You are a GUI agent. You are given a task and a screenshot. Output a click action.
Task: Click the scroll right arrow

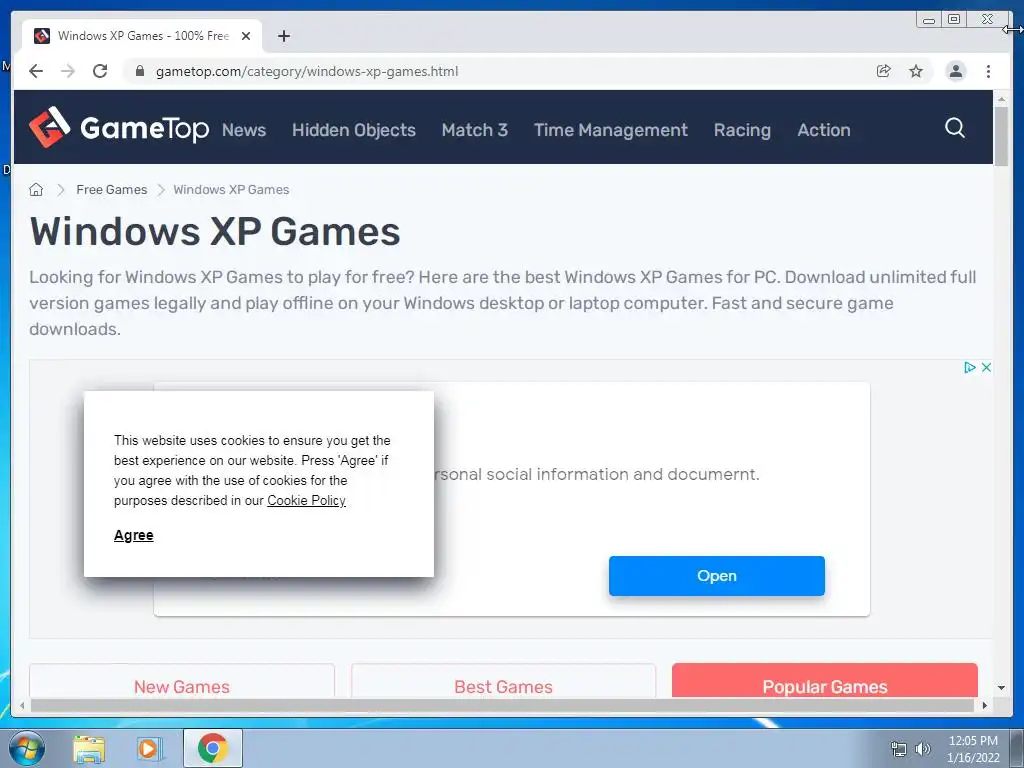point(985,705)
